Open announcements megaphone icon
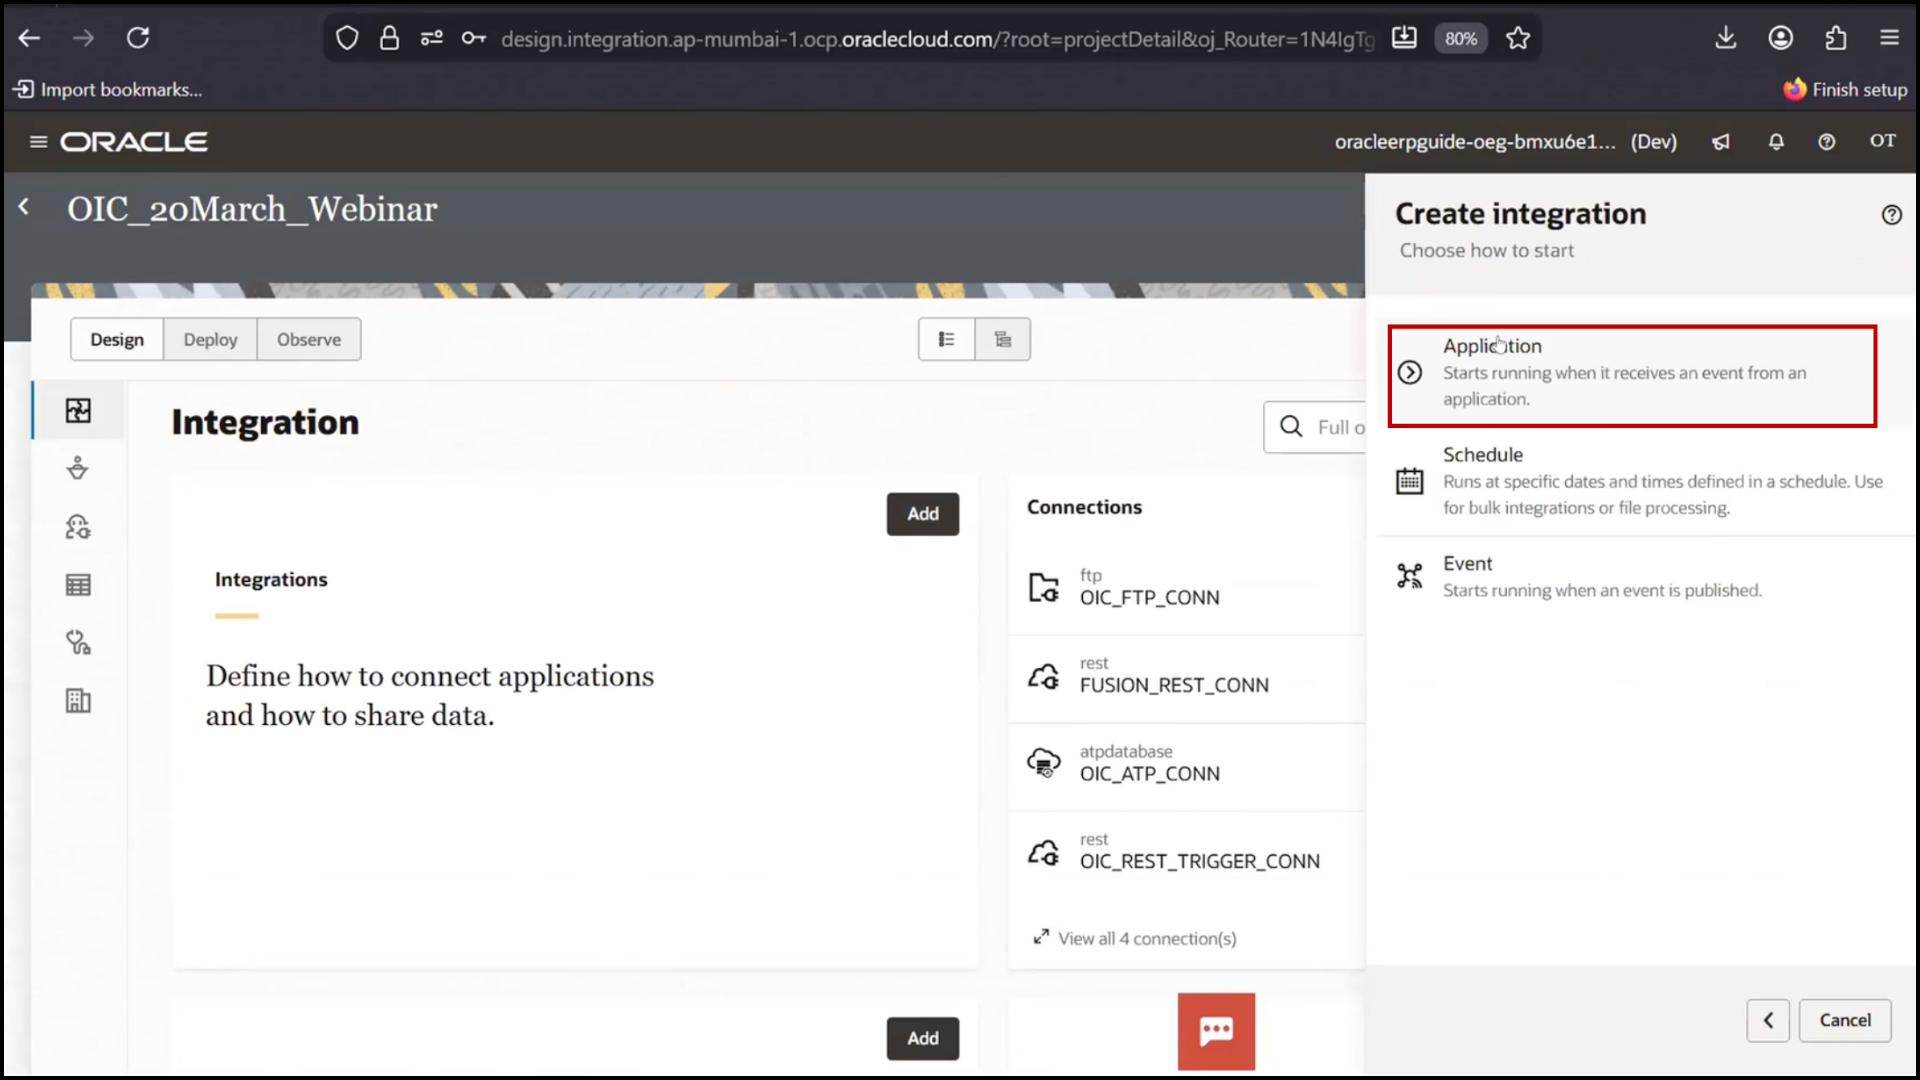Viewport: 1920px width, 1080px height. tap(1721, 142)
